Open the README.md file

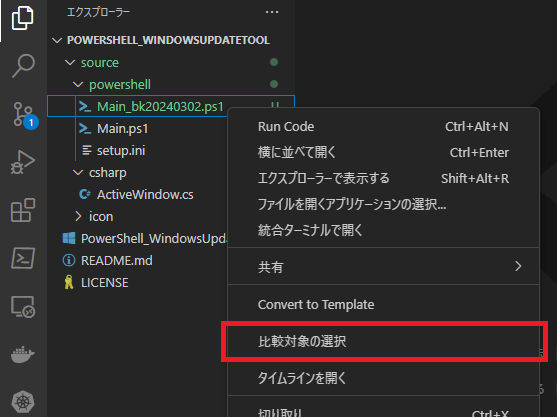point(117,261)
